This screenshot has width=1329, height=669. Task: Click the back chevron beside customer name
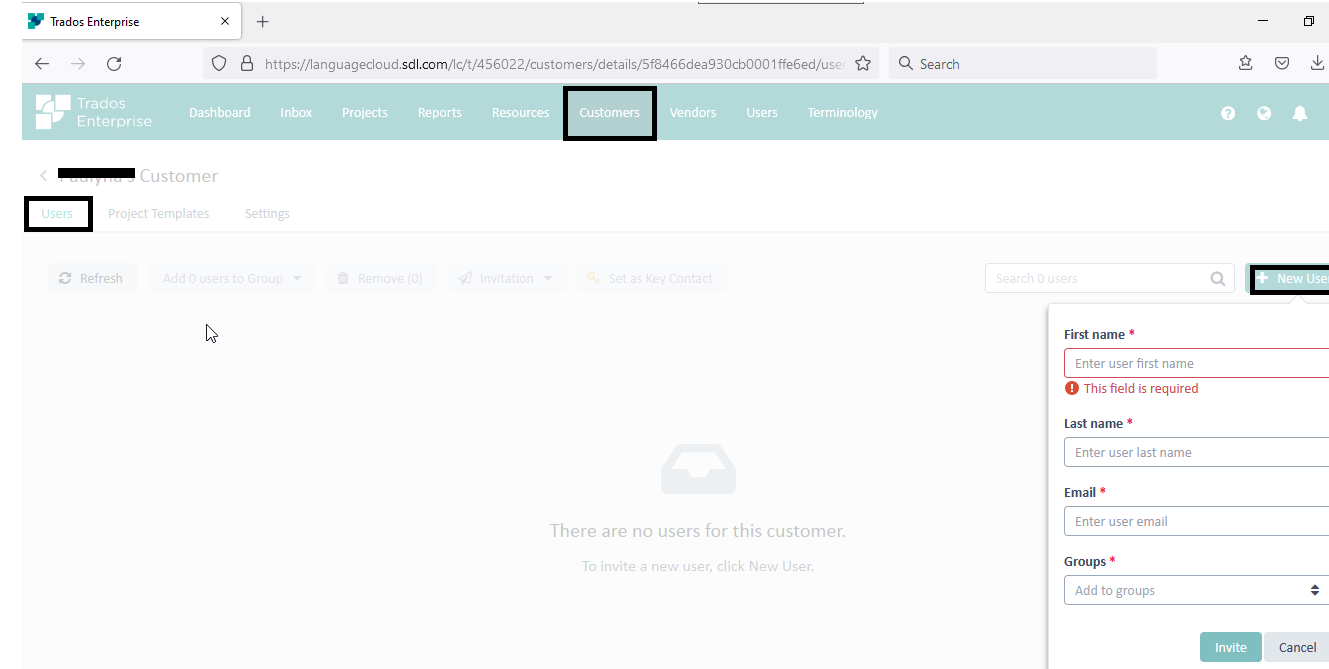tap(43, 176)
